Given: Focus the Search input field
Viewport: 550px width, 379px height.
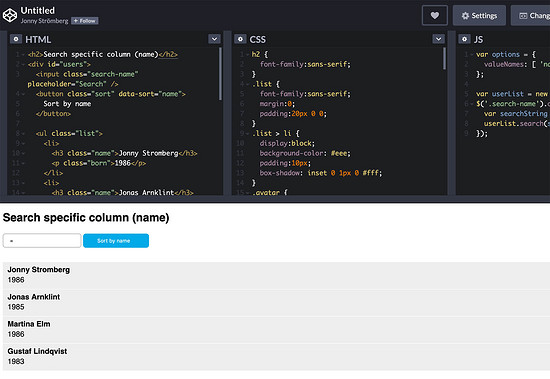Looking at the screenshot, I should 42,241.
